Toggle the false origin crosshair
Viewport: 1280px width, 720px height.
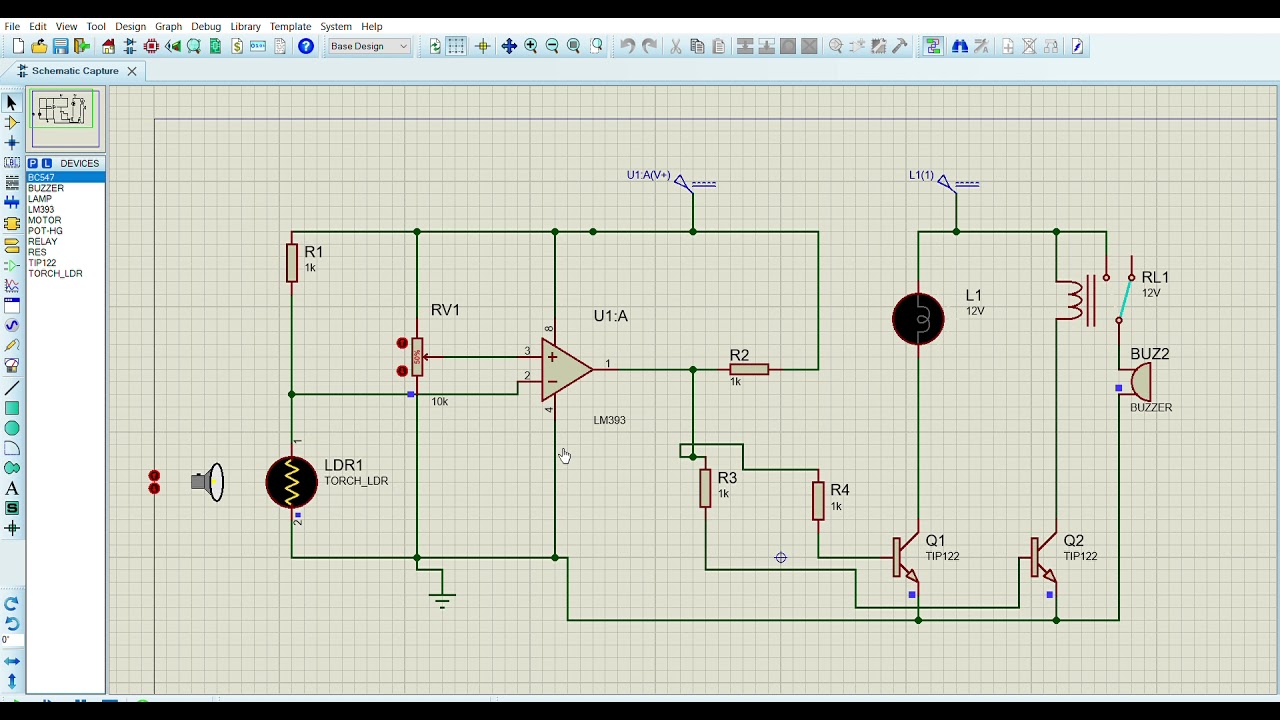pyautogui.click(x=482, y=46)
